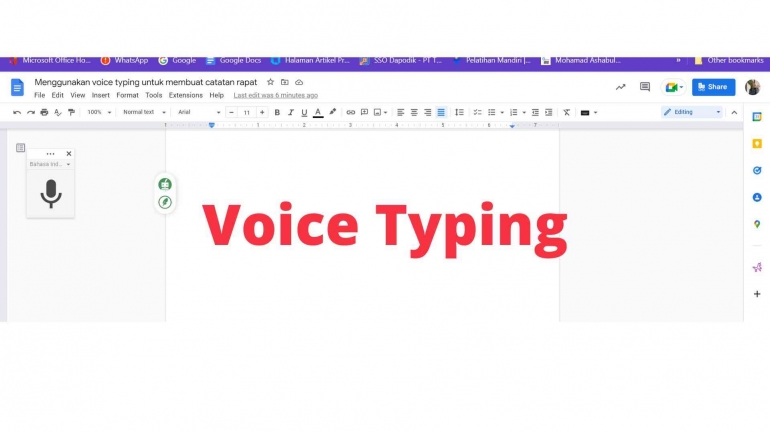The image size is (770, 433).
Task: Open the Tools menu
Action: pyautogui.click(x=153, y=95)
